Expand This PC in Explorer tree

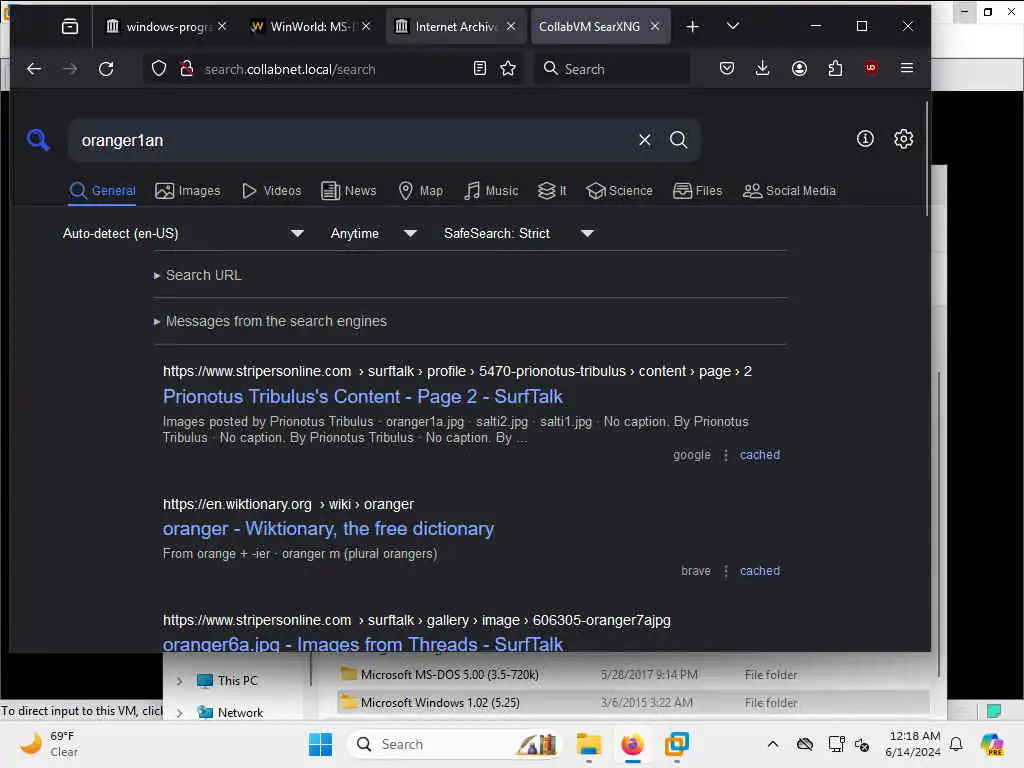point(180,680)
